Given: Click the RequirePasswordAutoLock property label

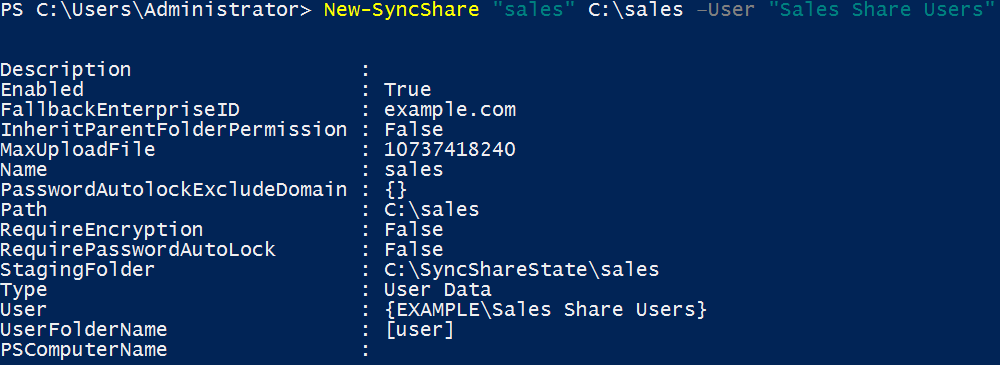Looking at the screenshot, I should [138, 250].
